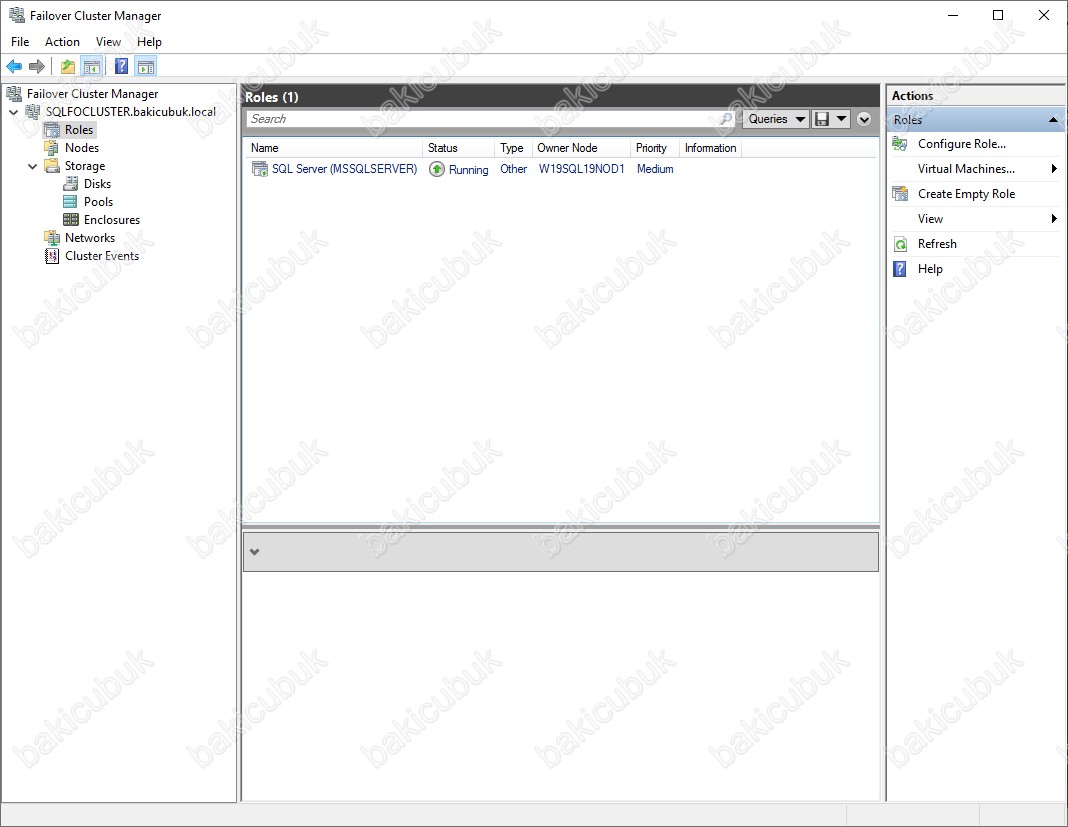Click the Refresh action label

(937, 244)
